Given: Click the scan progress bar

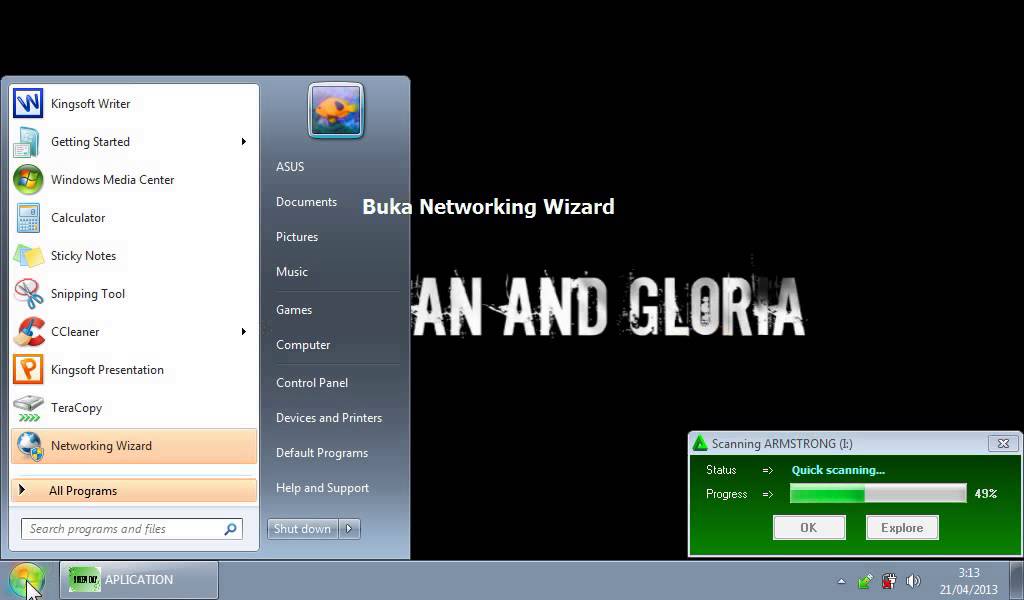Looking at the screenshot, I should point(878,494).
